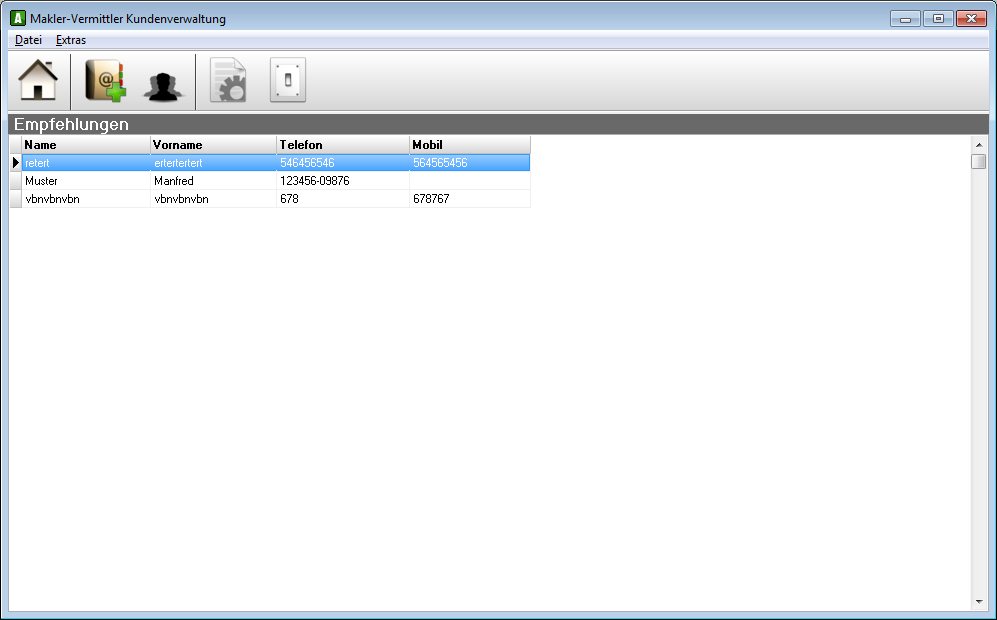Image resolution: width=997 pixels, height=620 pixels.
Task: Click the Telefon column header
Action: pyautogui.click(x=343, y=145)
